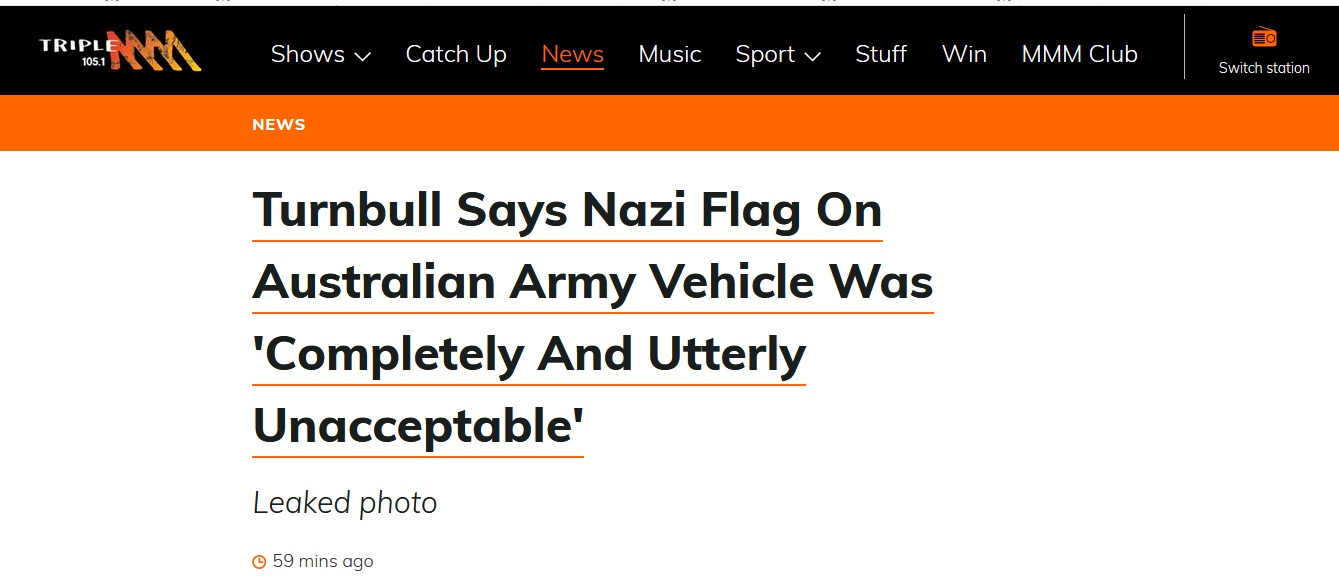Expand the Sport dropdown chevron
1339x585 pixels.
[x=812, y=56]
